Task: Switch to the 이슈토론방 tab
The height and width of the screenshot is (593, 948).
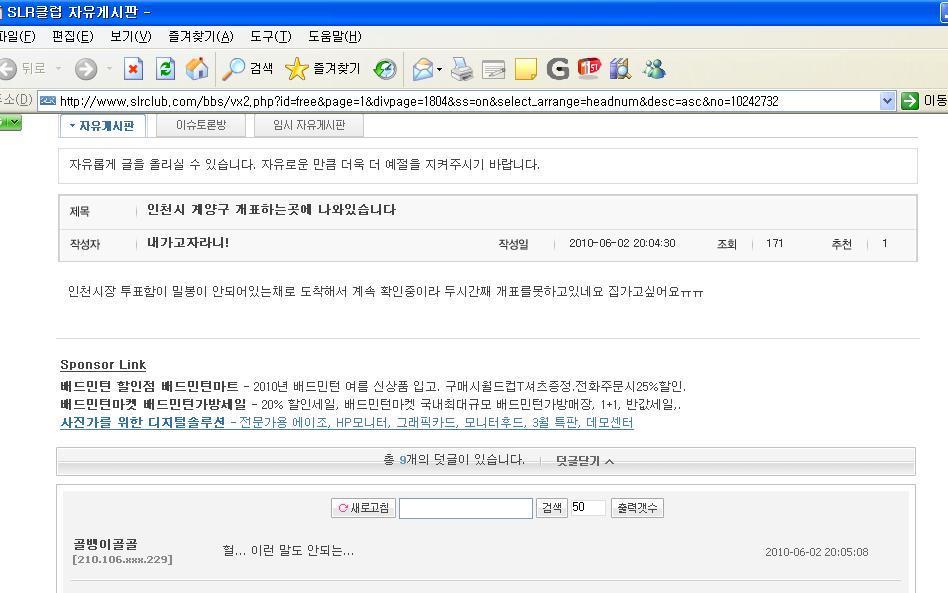Action: coord(201,125)
